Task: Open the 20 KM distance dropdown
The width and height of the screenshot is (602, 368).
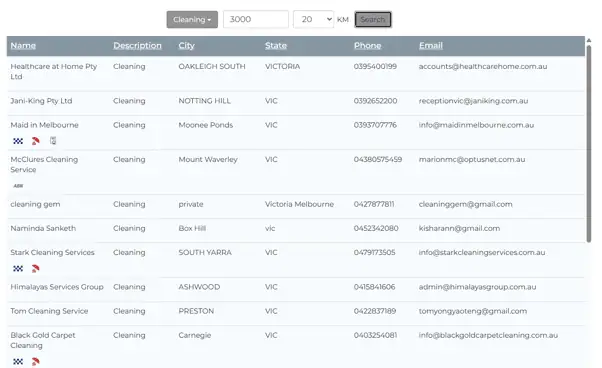Action: (x=313, y=19)
